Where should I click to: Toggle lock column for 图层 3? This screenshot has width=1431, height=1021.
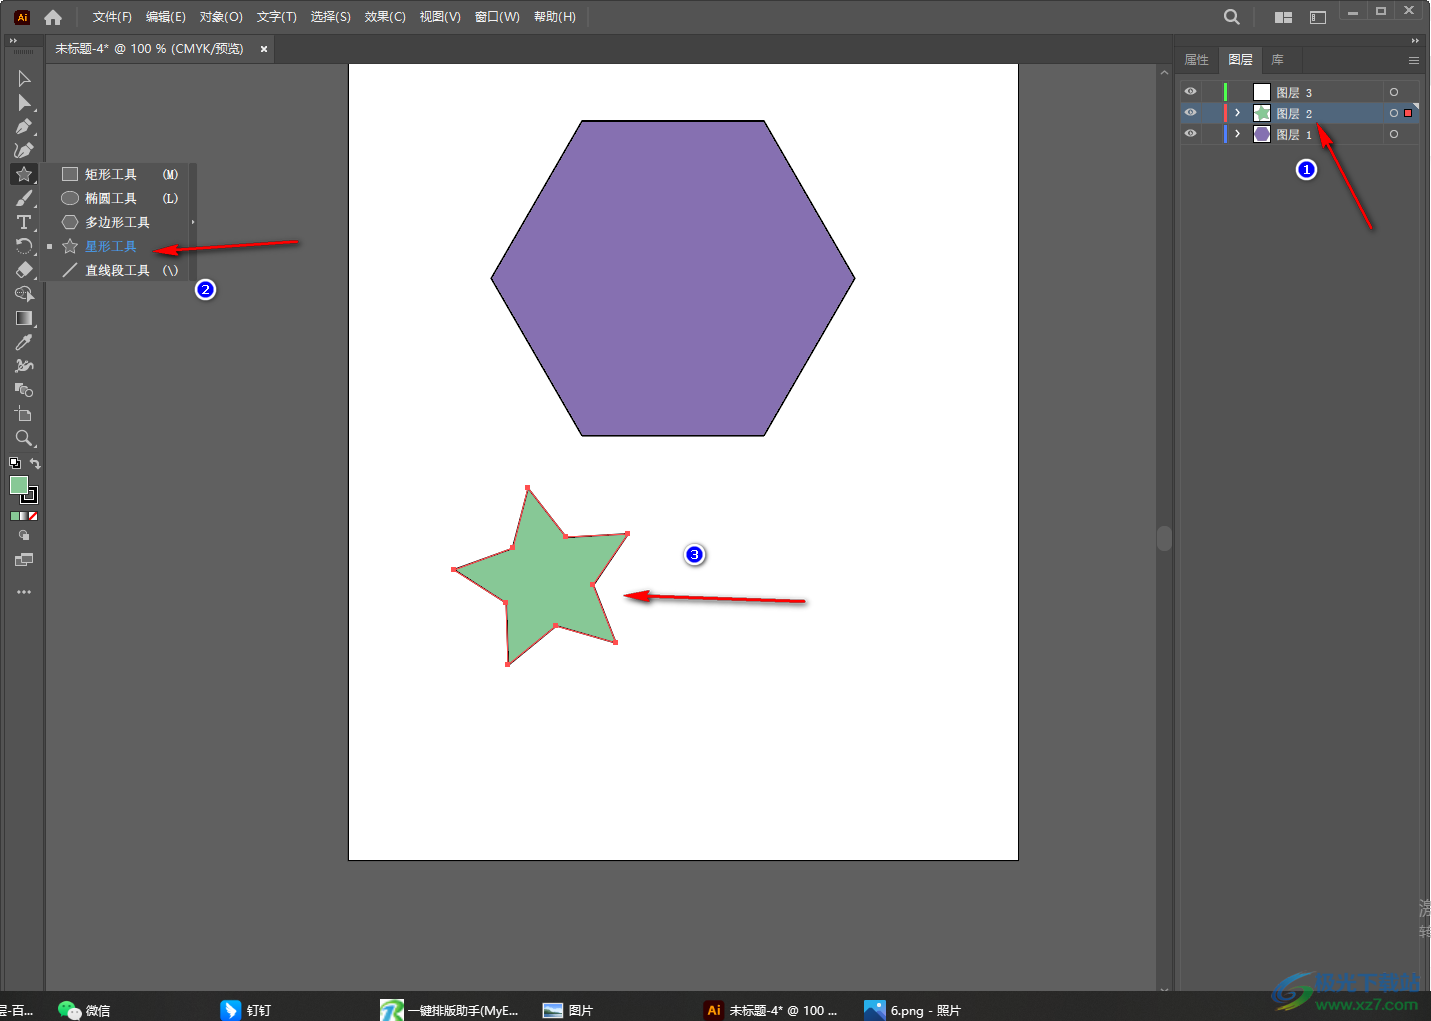pos(1210,92)
